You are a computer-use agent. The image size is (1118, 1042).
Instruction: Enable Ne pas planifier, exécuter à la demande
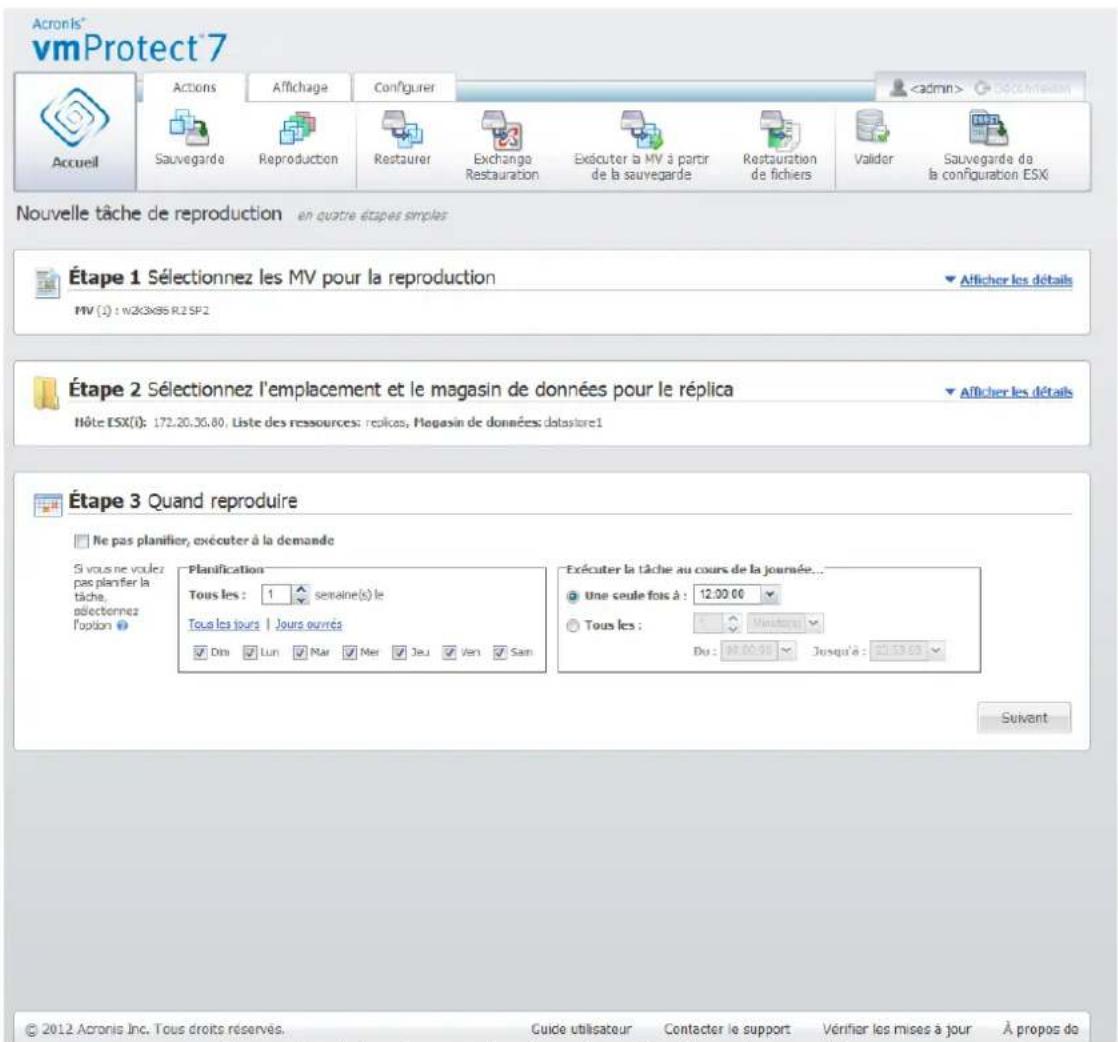tap(81, 541)
